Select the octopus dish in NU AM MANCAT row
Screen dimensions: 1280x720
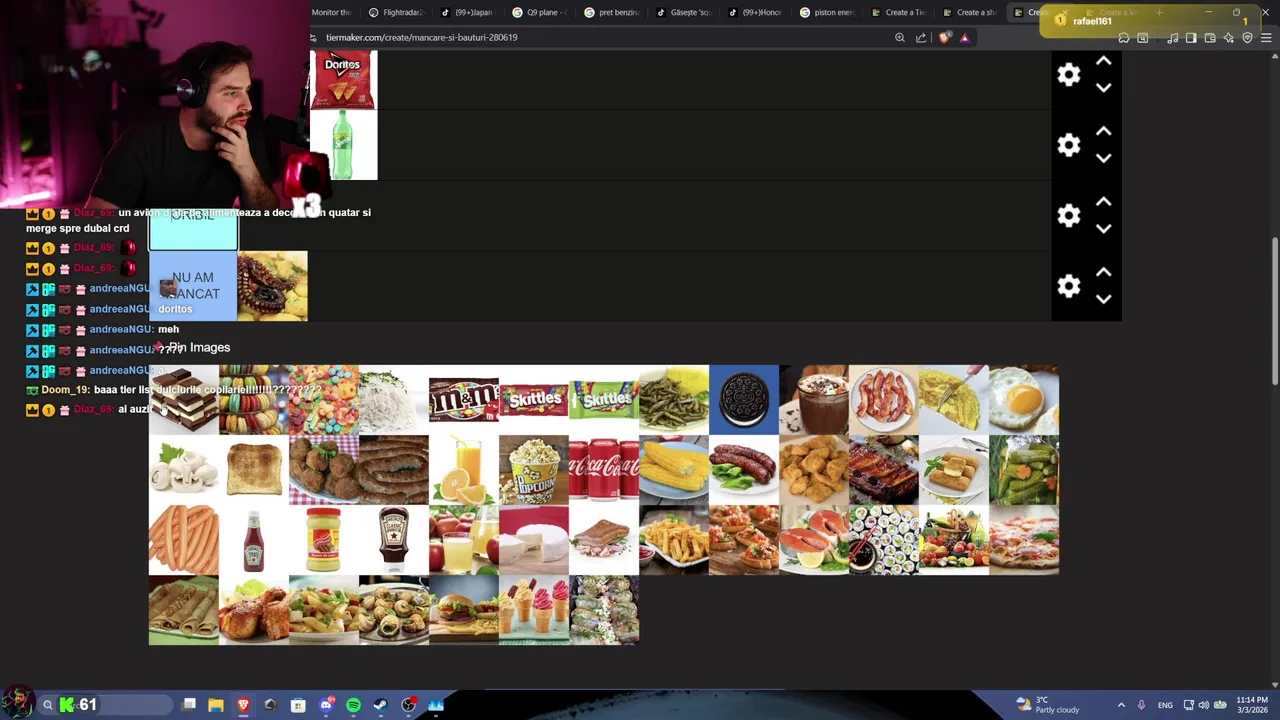click(x=272, y=286)
